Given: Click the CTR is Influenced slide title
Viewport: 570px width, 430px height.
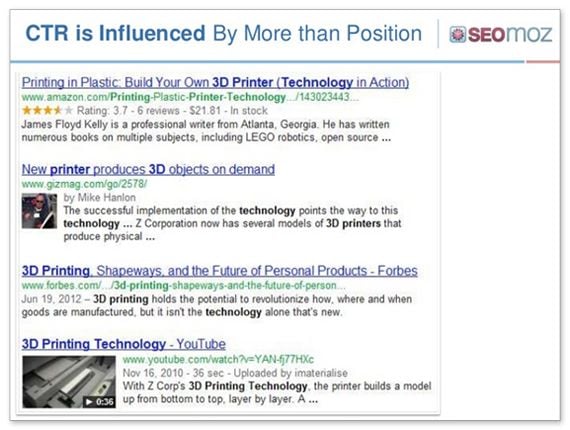Looking at the screenshot, I should tap(224, 33).
